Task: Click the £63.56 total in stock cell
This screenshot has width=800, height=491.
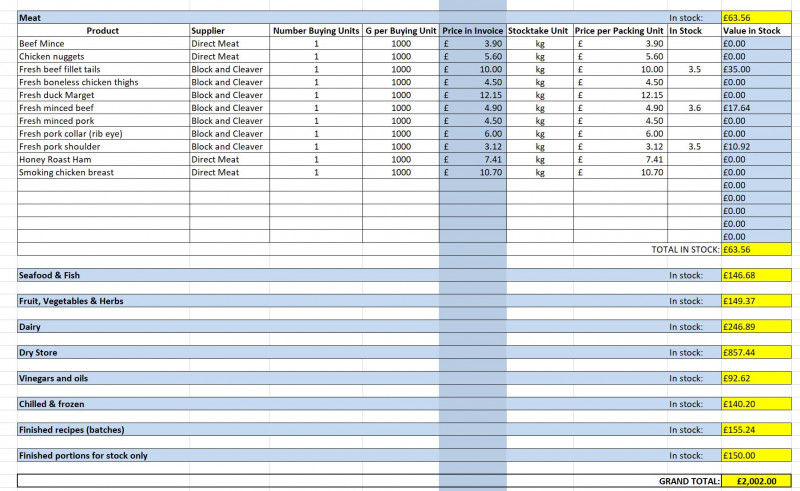Action: pyautogui.click(x=756, y=250)
